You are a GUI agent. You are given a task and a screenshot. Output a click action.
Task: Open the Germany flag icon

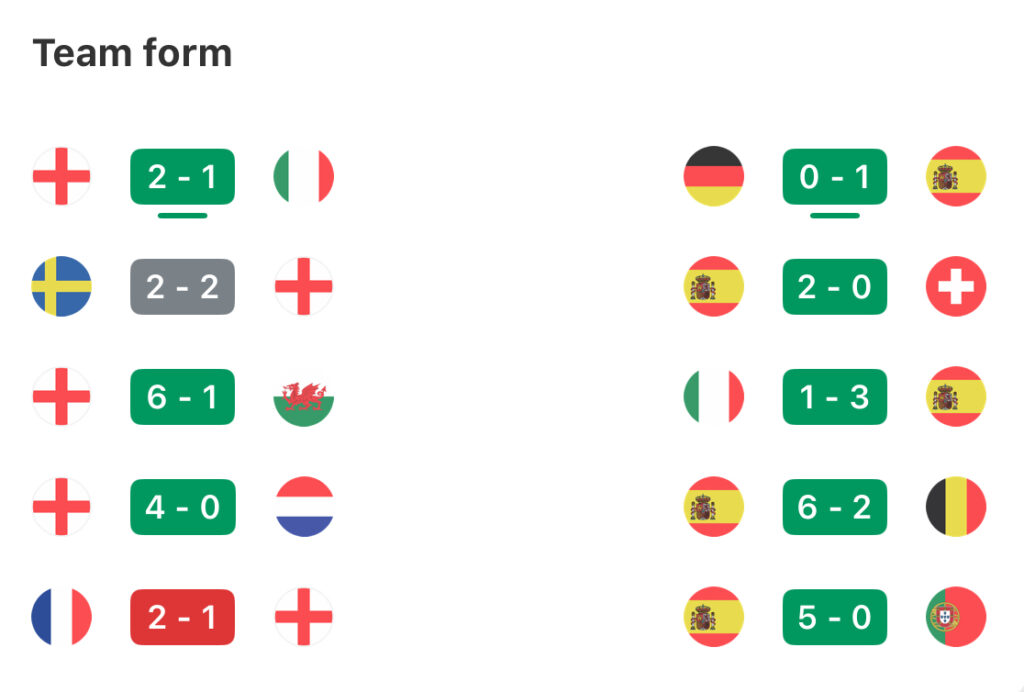714,176
